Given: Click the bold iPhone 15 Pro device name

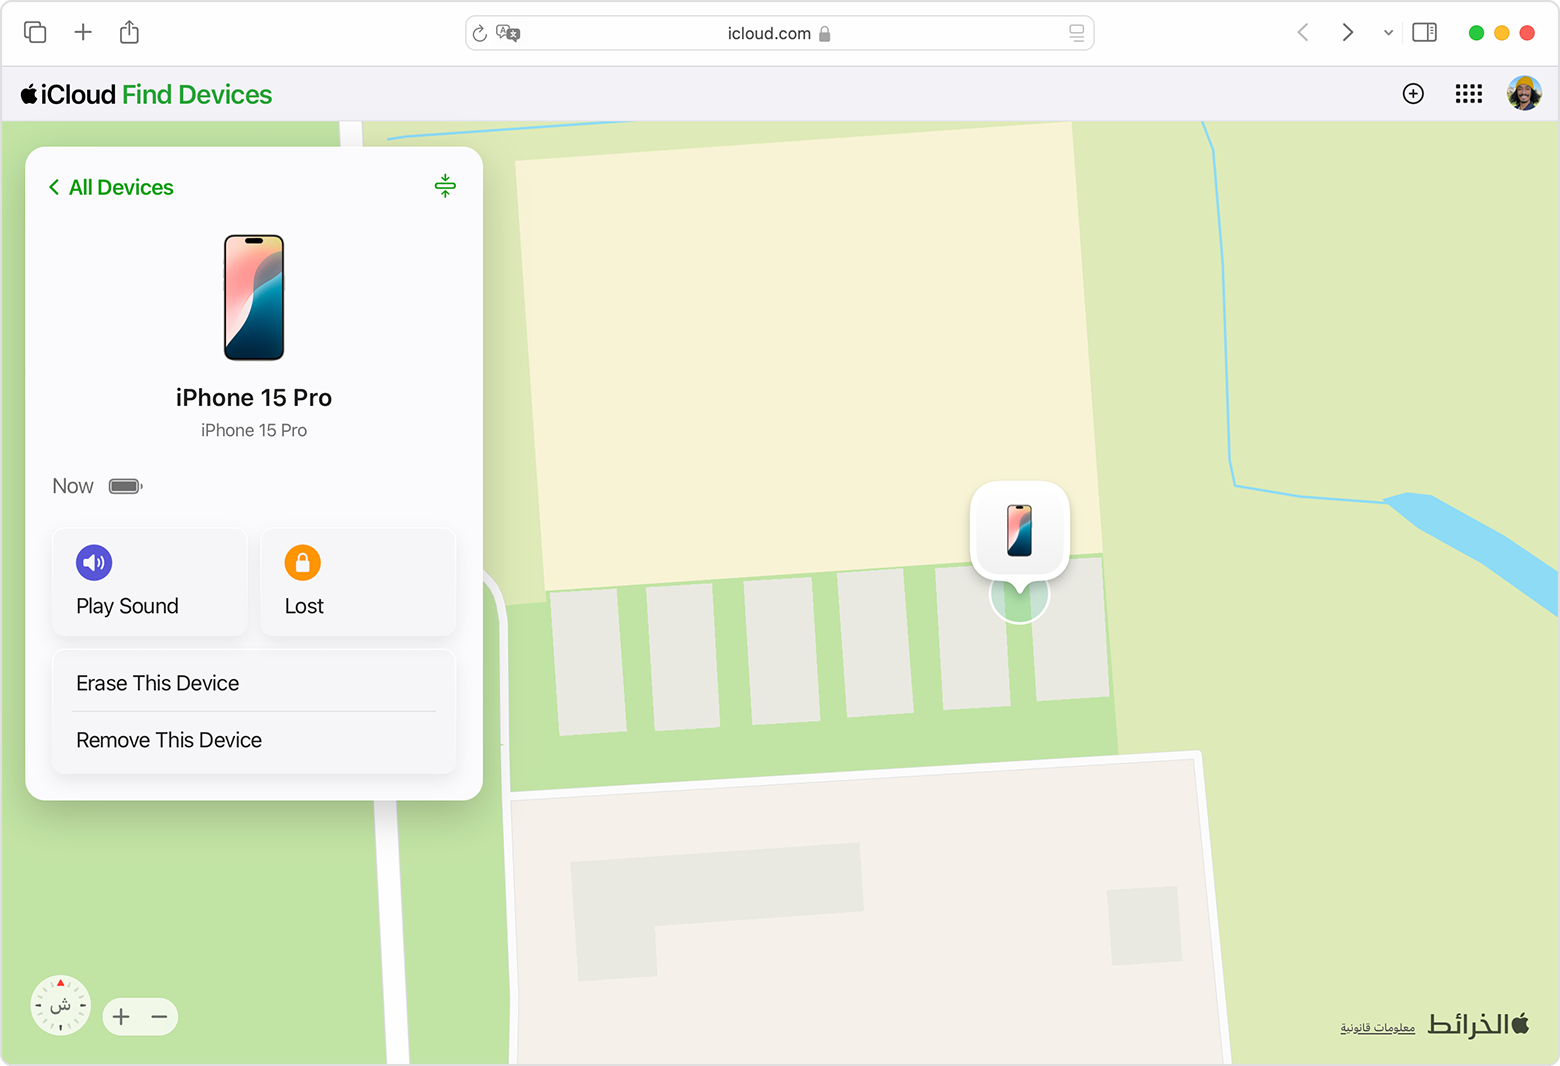Looking at the screenshot, I should click(254, 398).
